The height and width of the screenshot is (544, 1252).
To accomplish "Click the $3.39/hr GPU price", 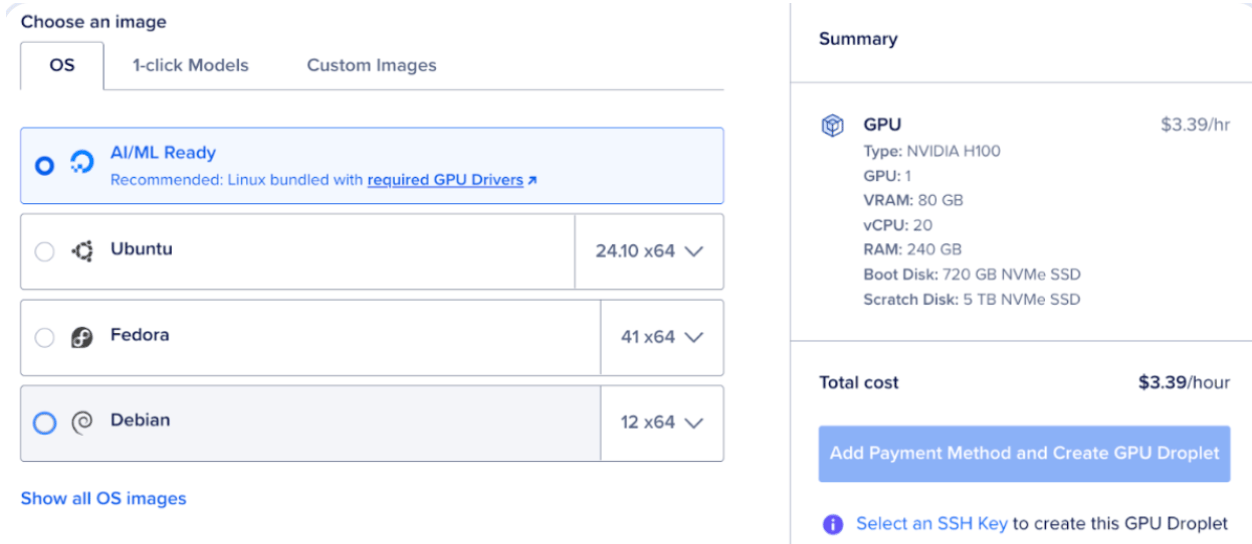I will [x=1195, y=125].
